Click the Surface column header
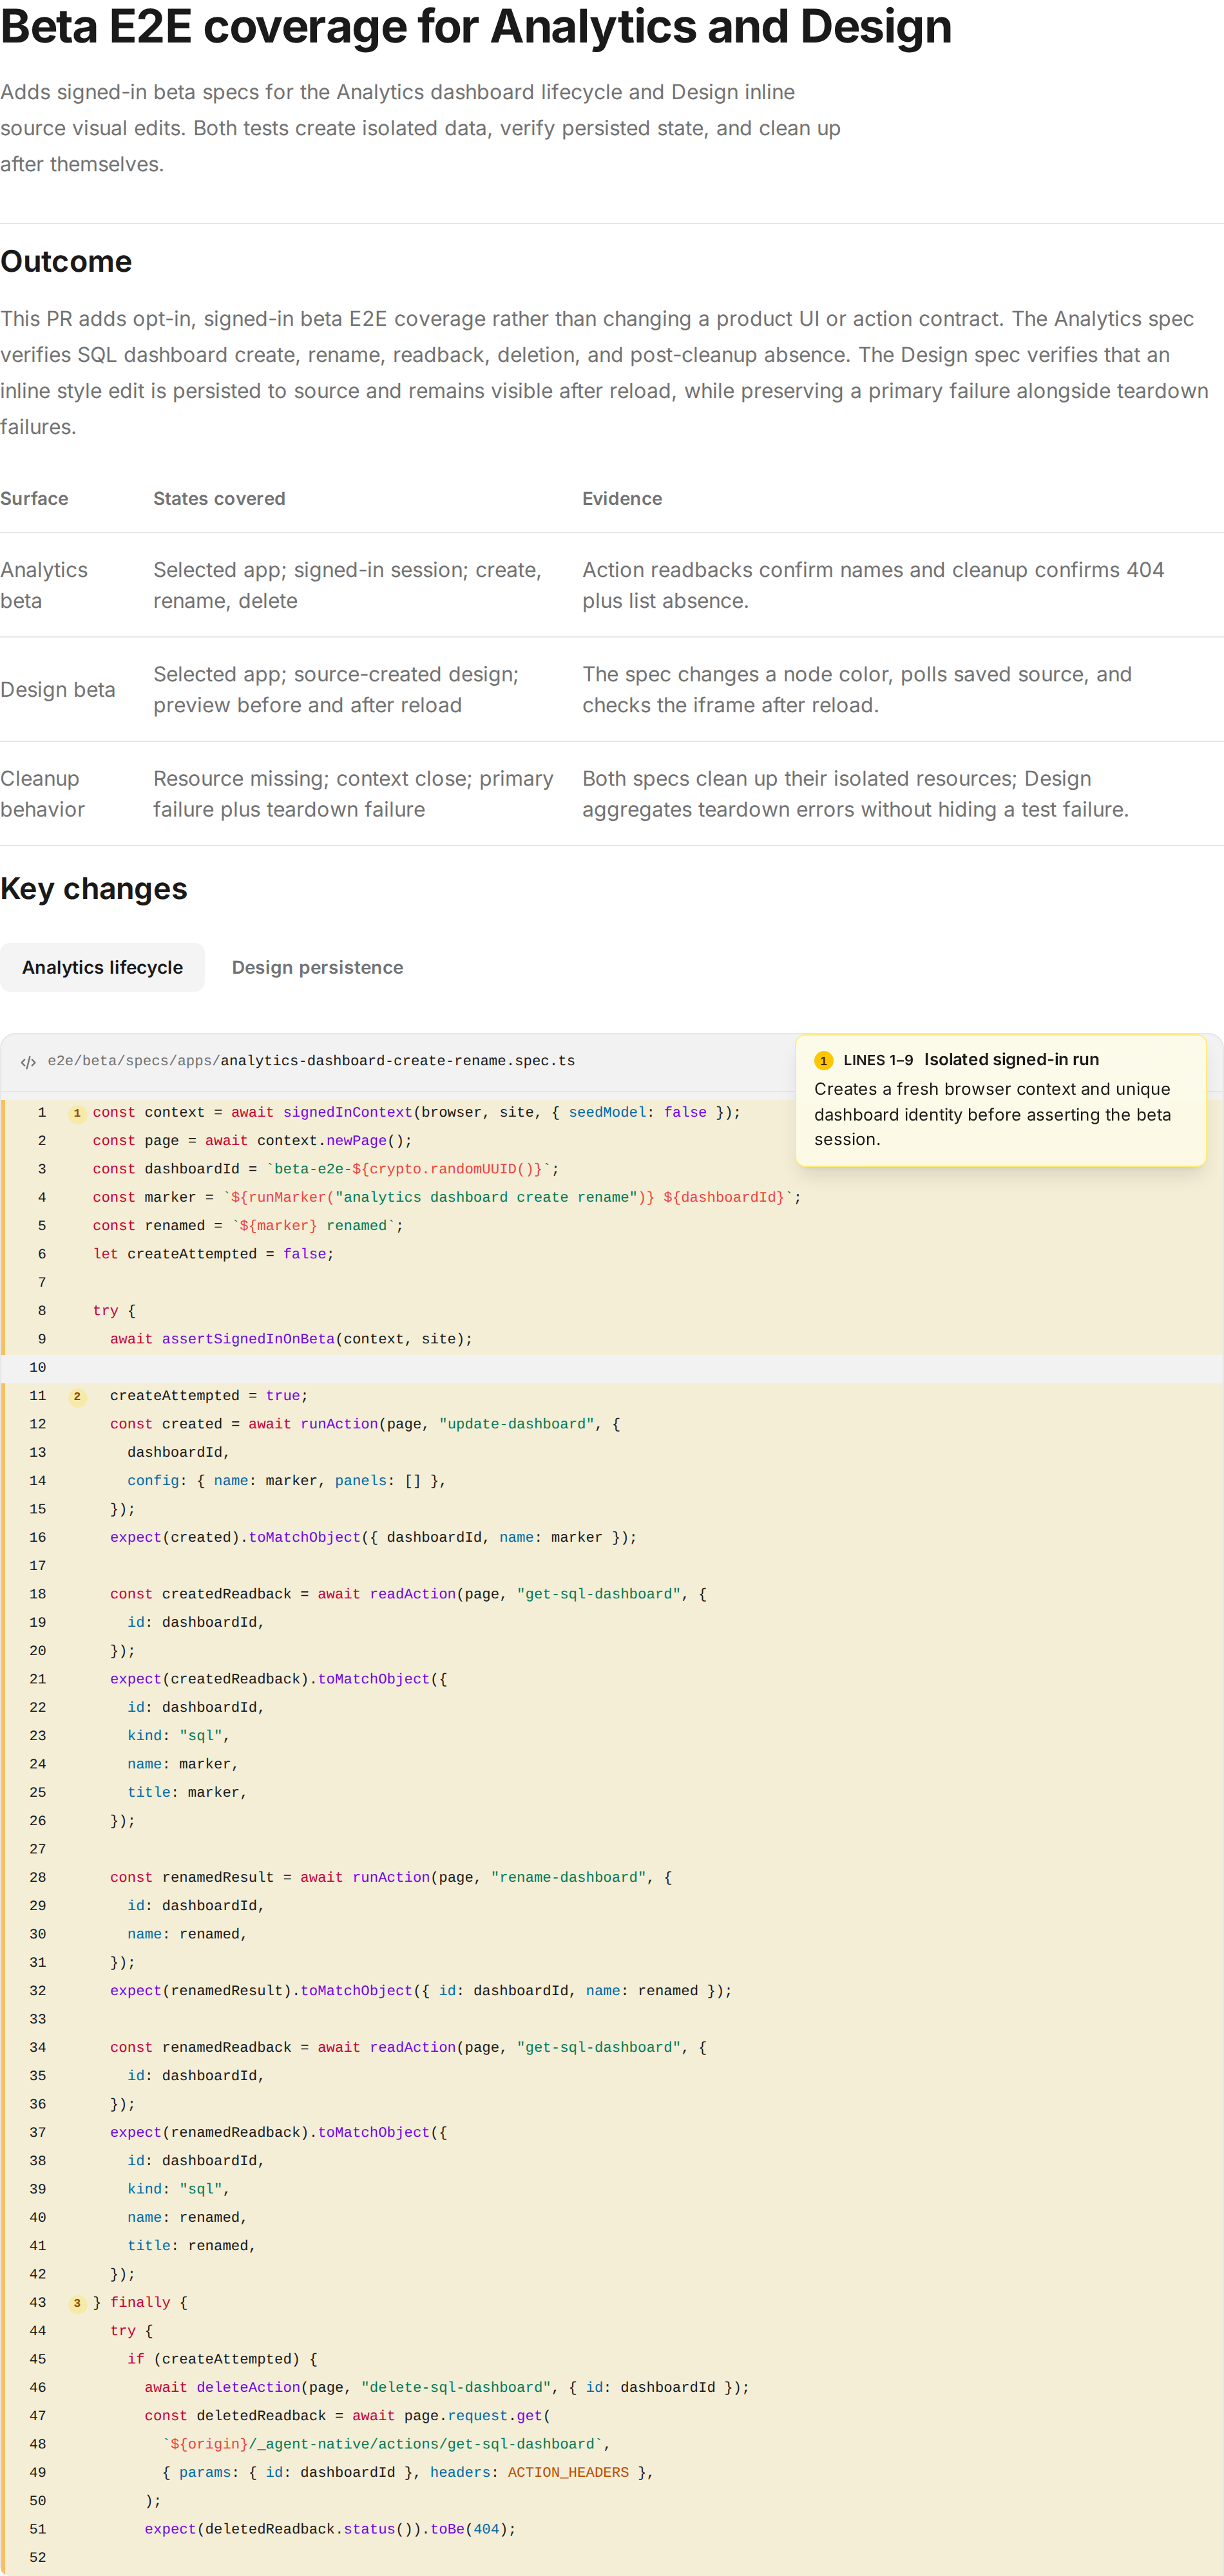 tap(34, 498)
